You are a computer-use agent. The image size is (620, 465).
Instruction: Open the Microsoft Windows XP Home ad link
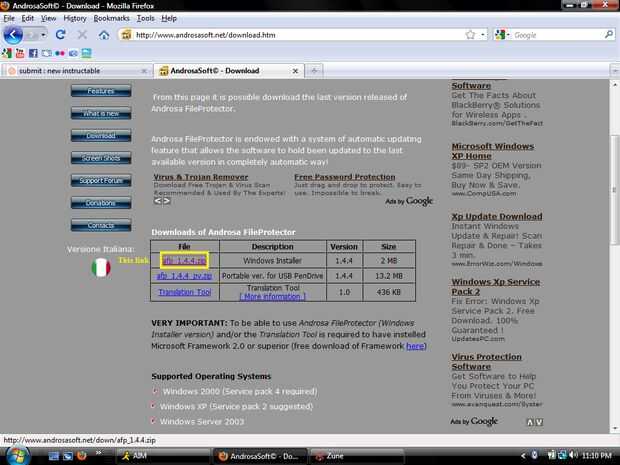[493, 151]
